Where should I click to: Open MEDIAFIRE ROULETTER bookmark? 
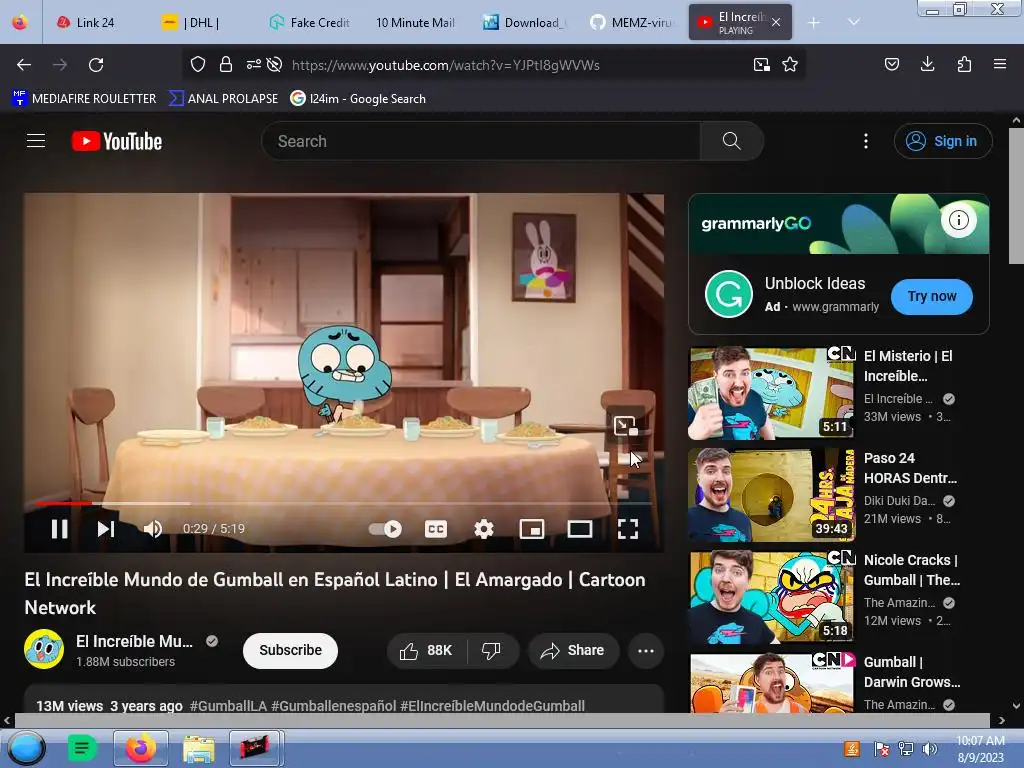[x=84, y=99]
